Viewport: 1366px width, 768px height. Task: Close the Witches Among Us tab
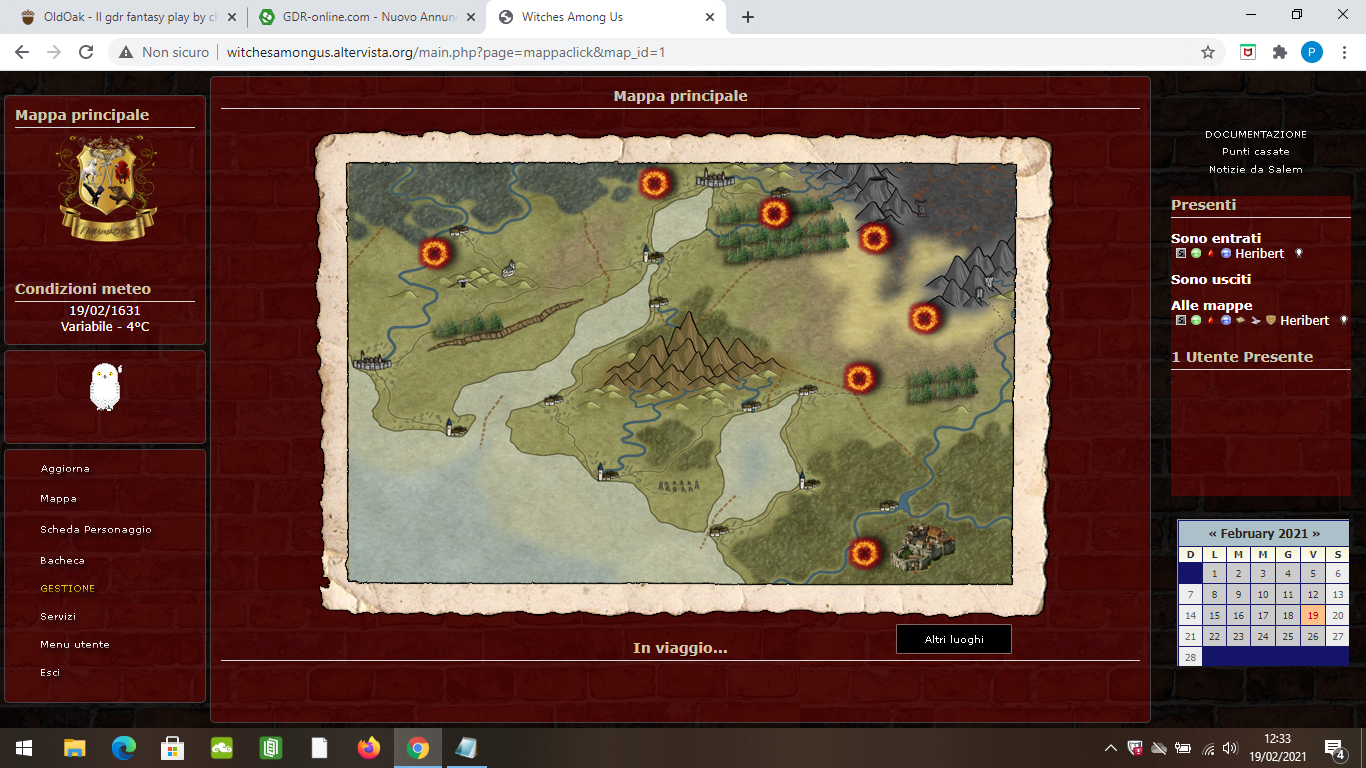[711, 17]
